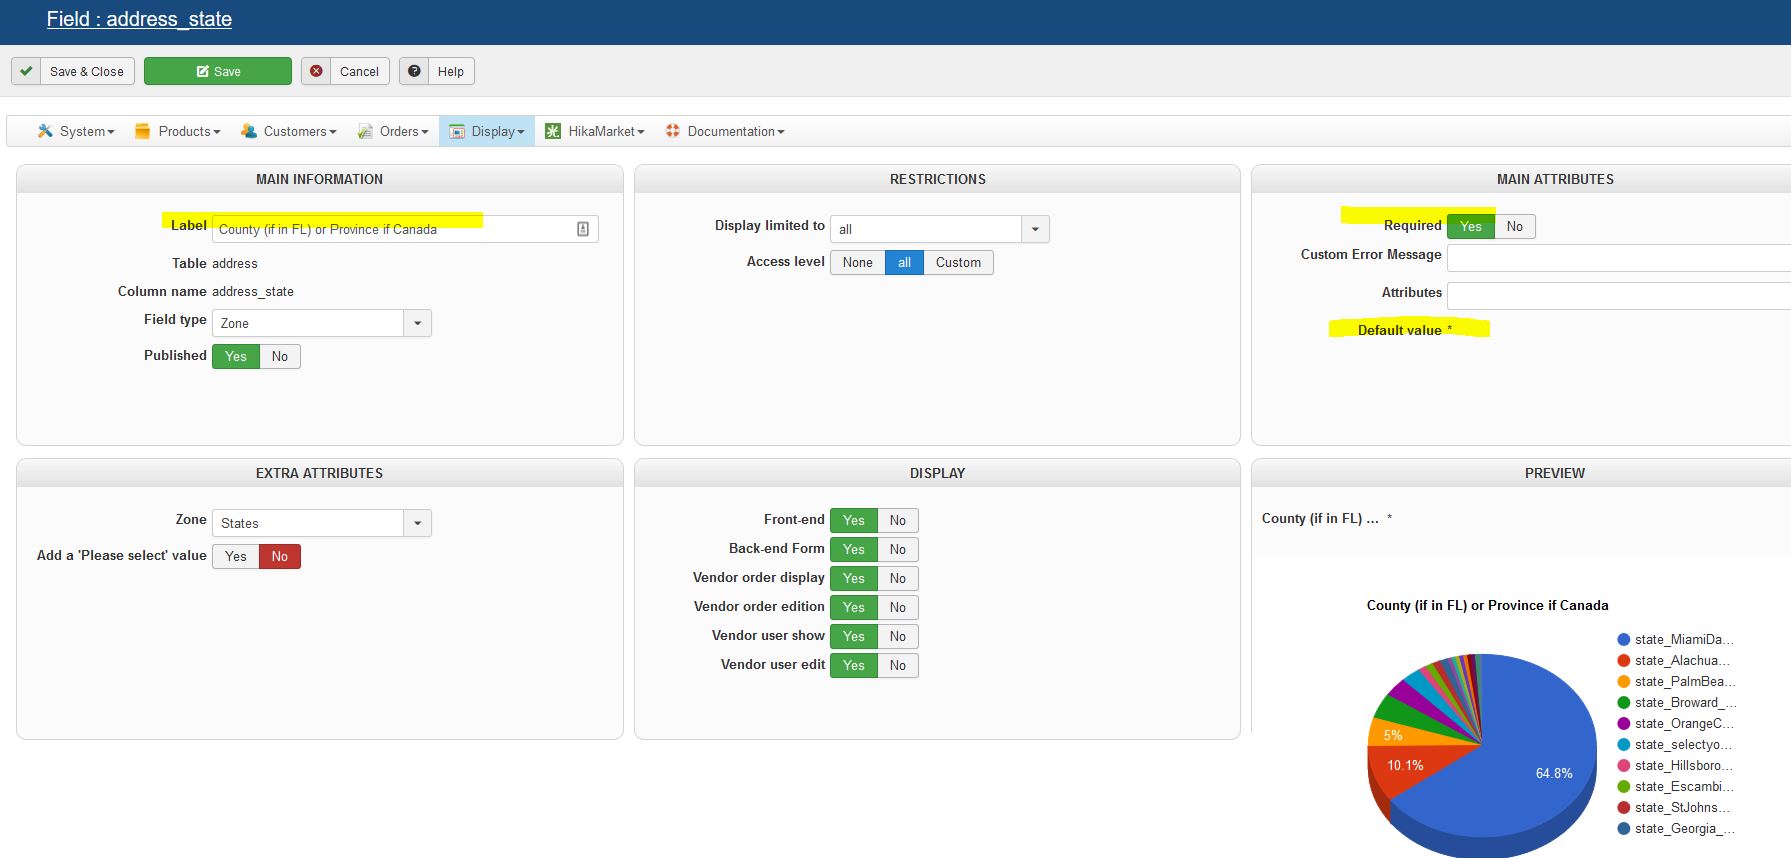This screenshot has width=1791, height=858.
Task: Click the red X icon beside Cancel
Action: (316, 71)
